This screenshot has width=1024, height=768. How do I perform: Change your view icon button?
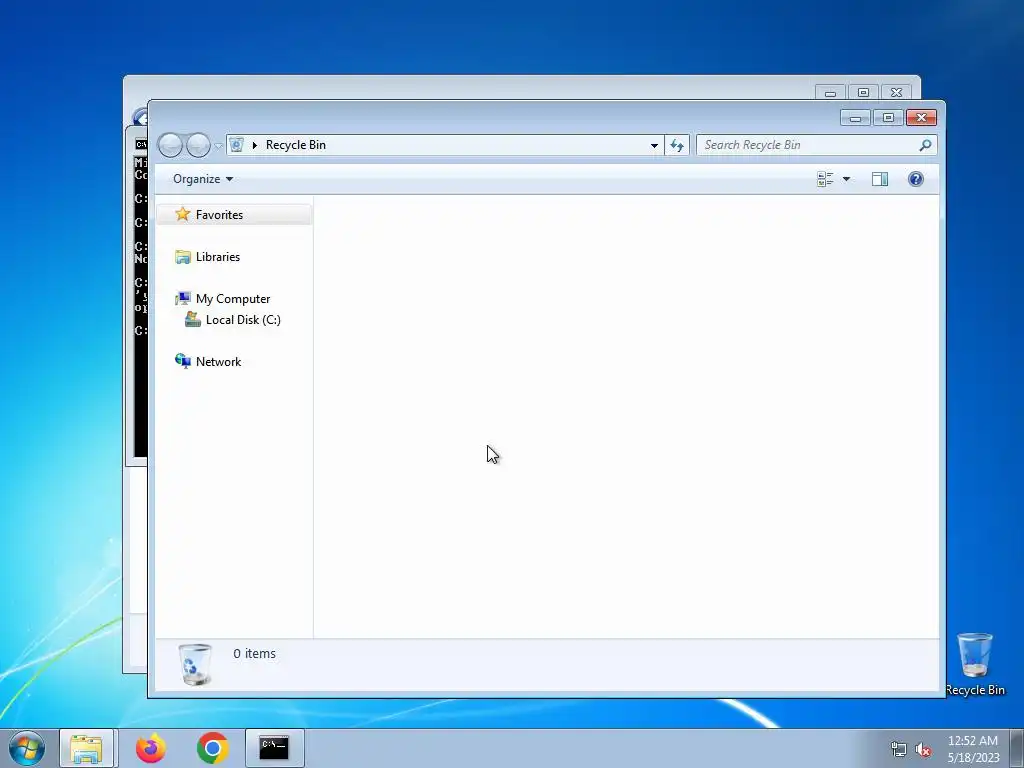[x=825, y=179]
